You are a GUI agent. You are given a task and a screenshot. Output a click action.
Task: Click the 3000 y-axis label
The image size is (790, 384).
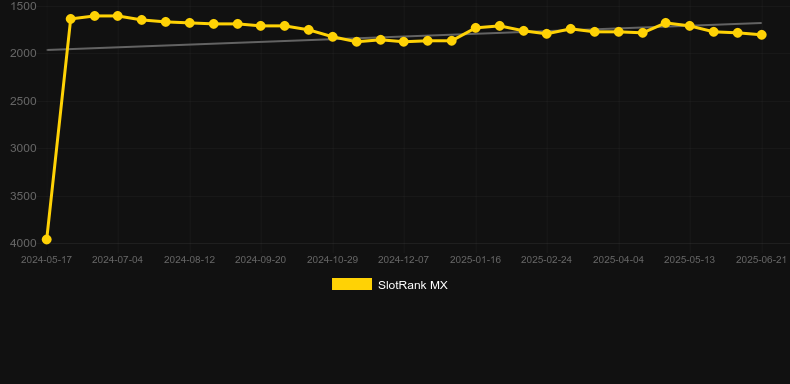[x=23, y=148]
